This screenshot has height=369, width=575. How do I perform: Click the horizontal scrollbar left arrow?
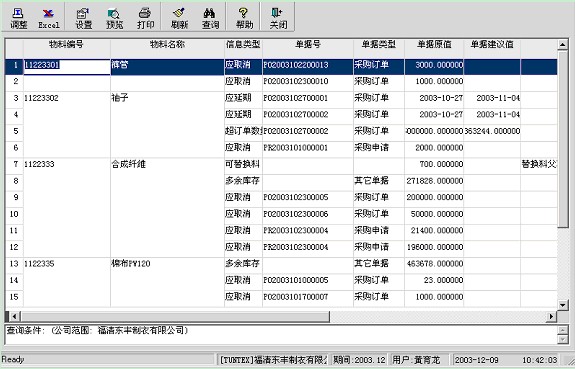pyautogui.click(x=14, y=316)
